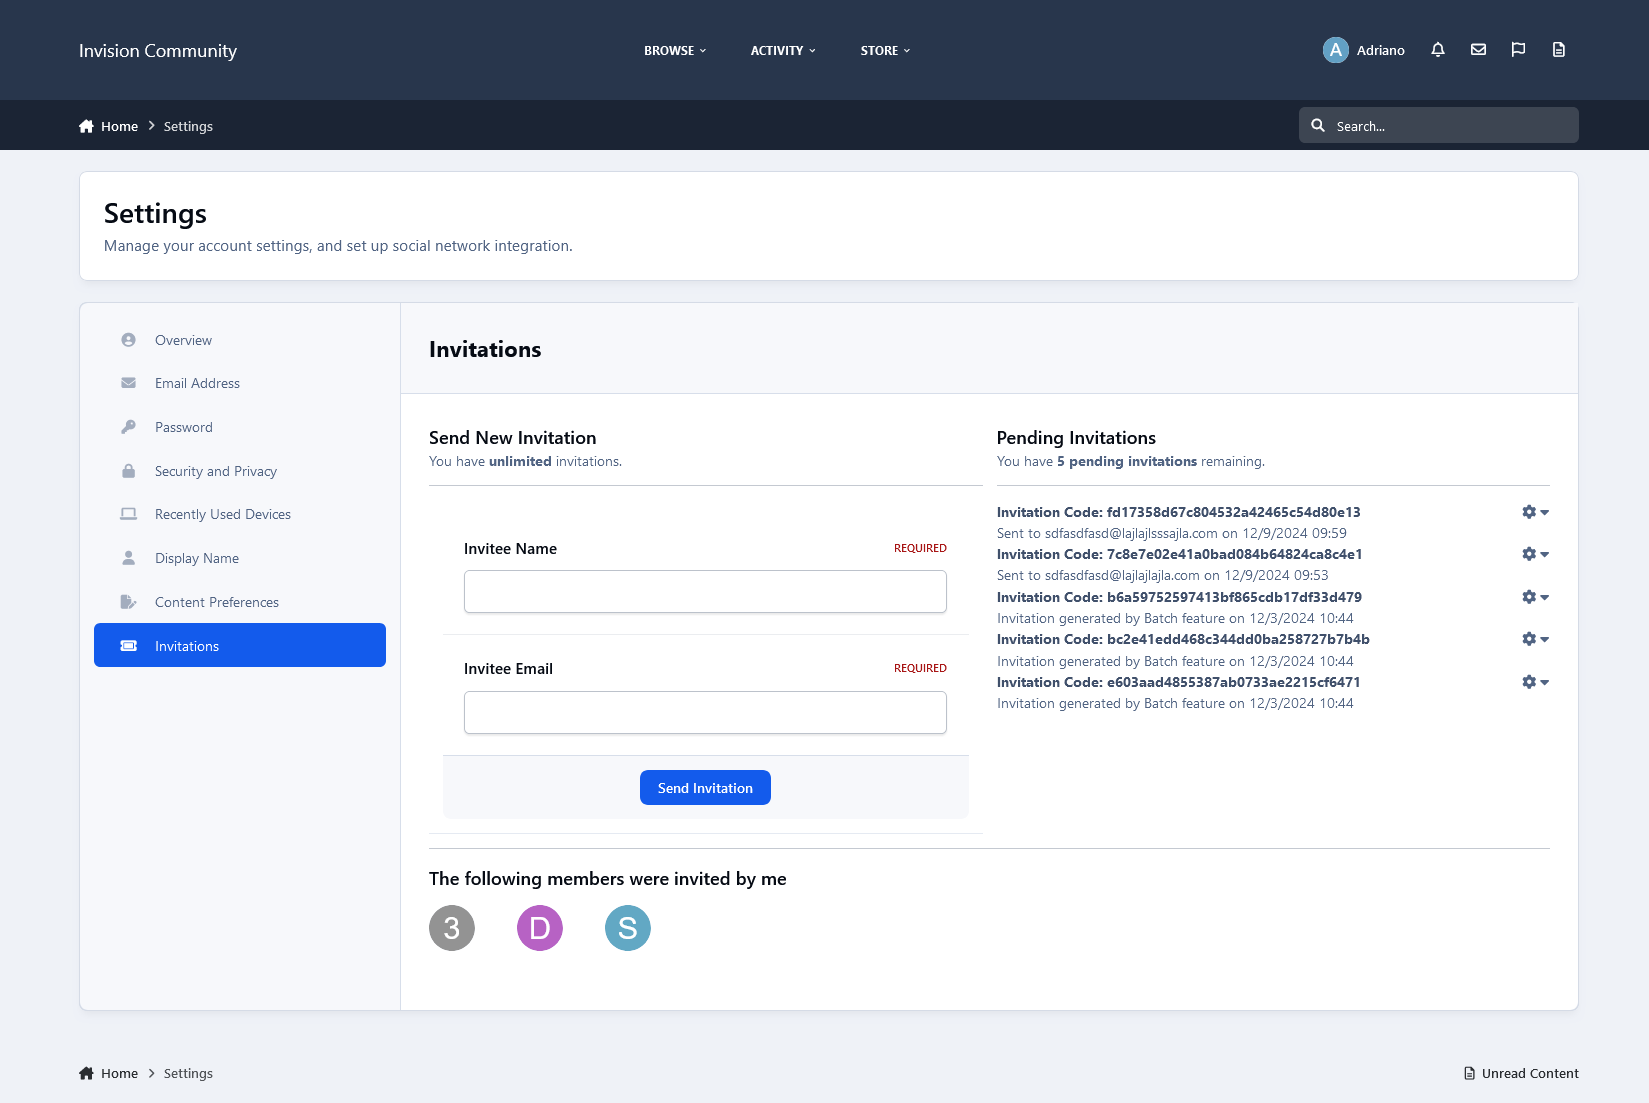
Task: Open the messages envelope icon in header
Action: click(1478, 49)
